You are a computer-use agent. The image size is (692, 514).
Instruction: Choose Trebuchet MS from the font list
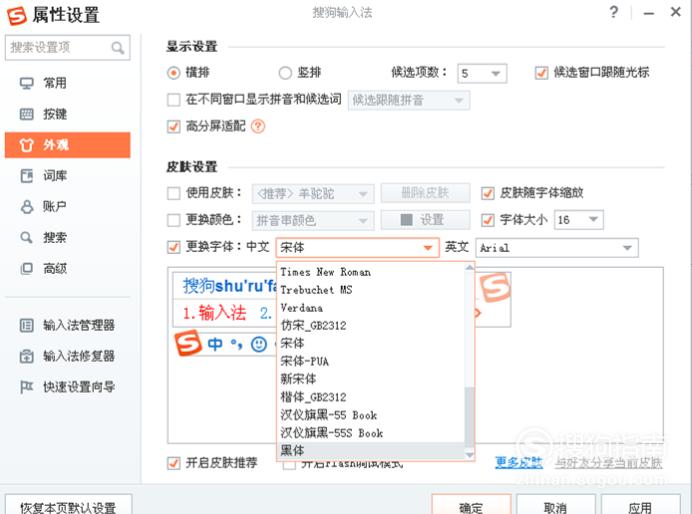371,290
